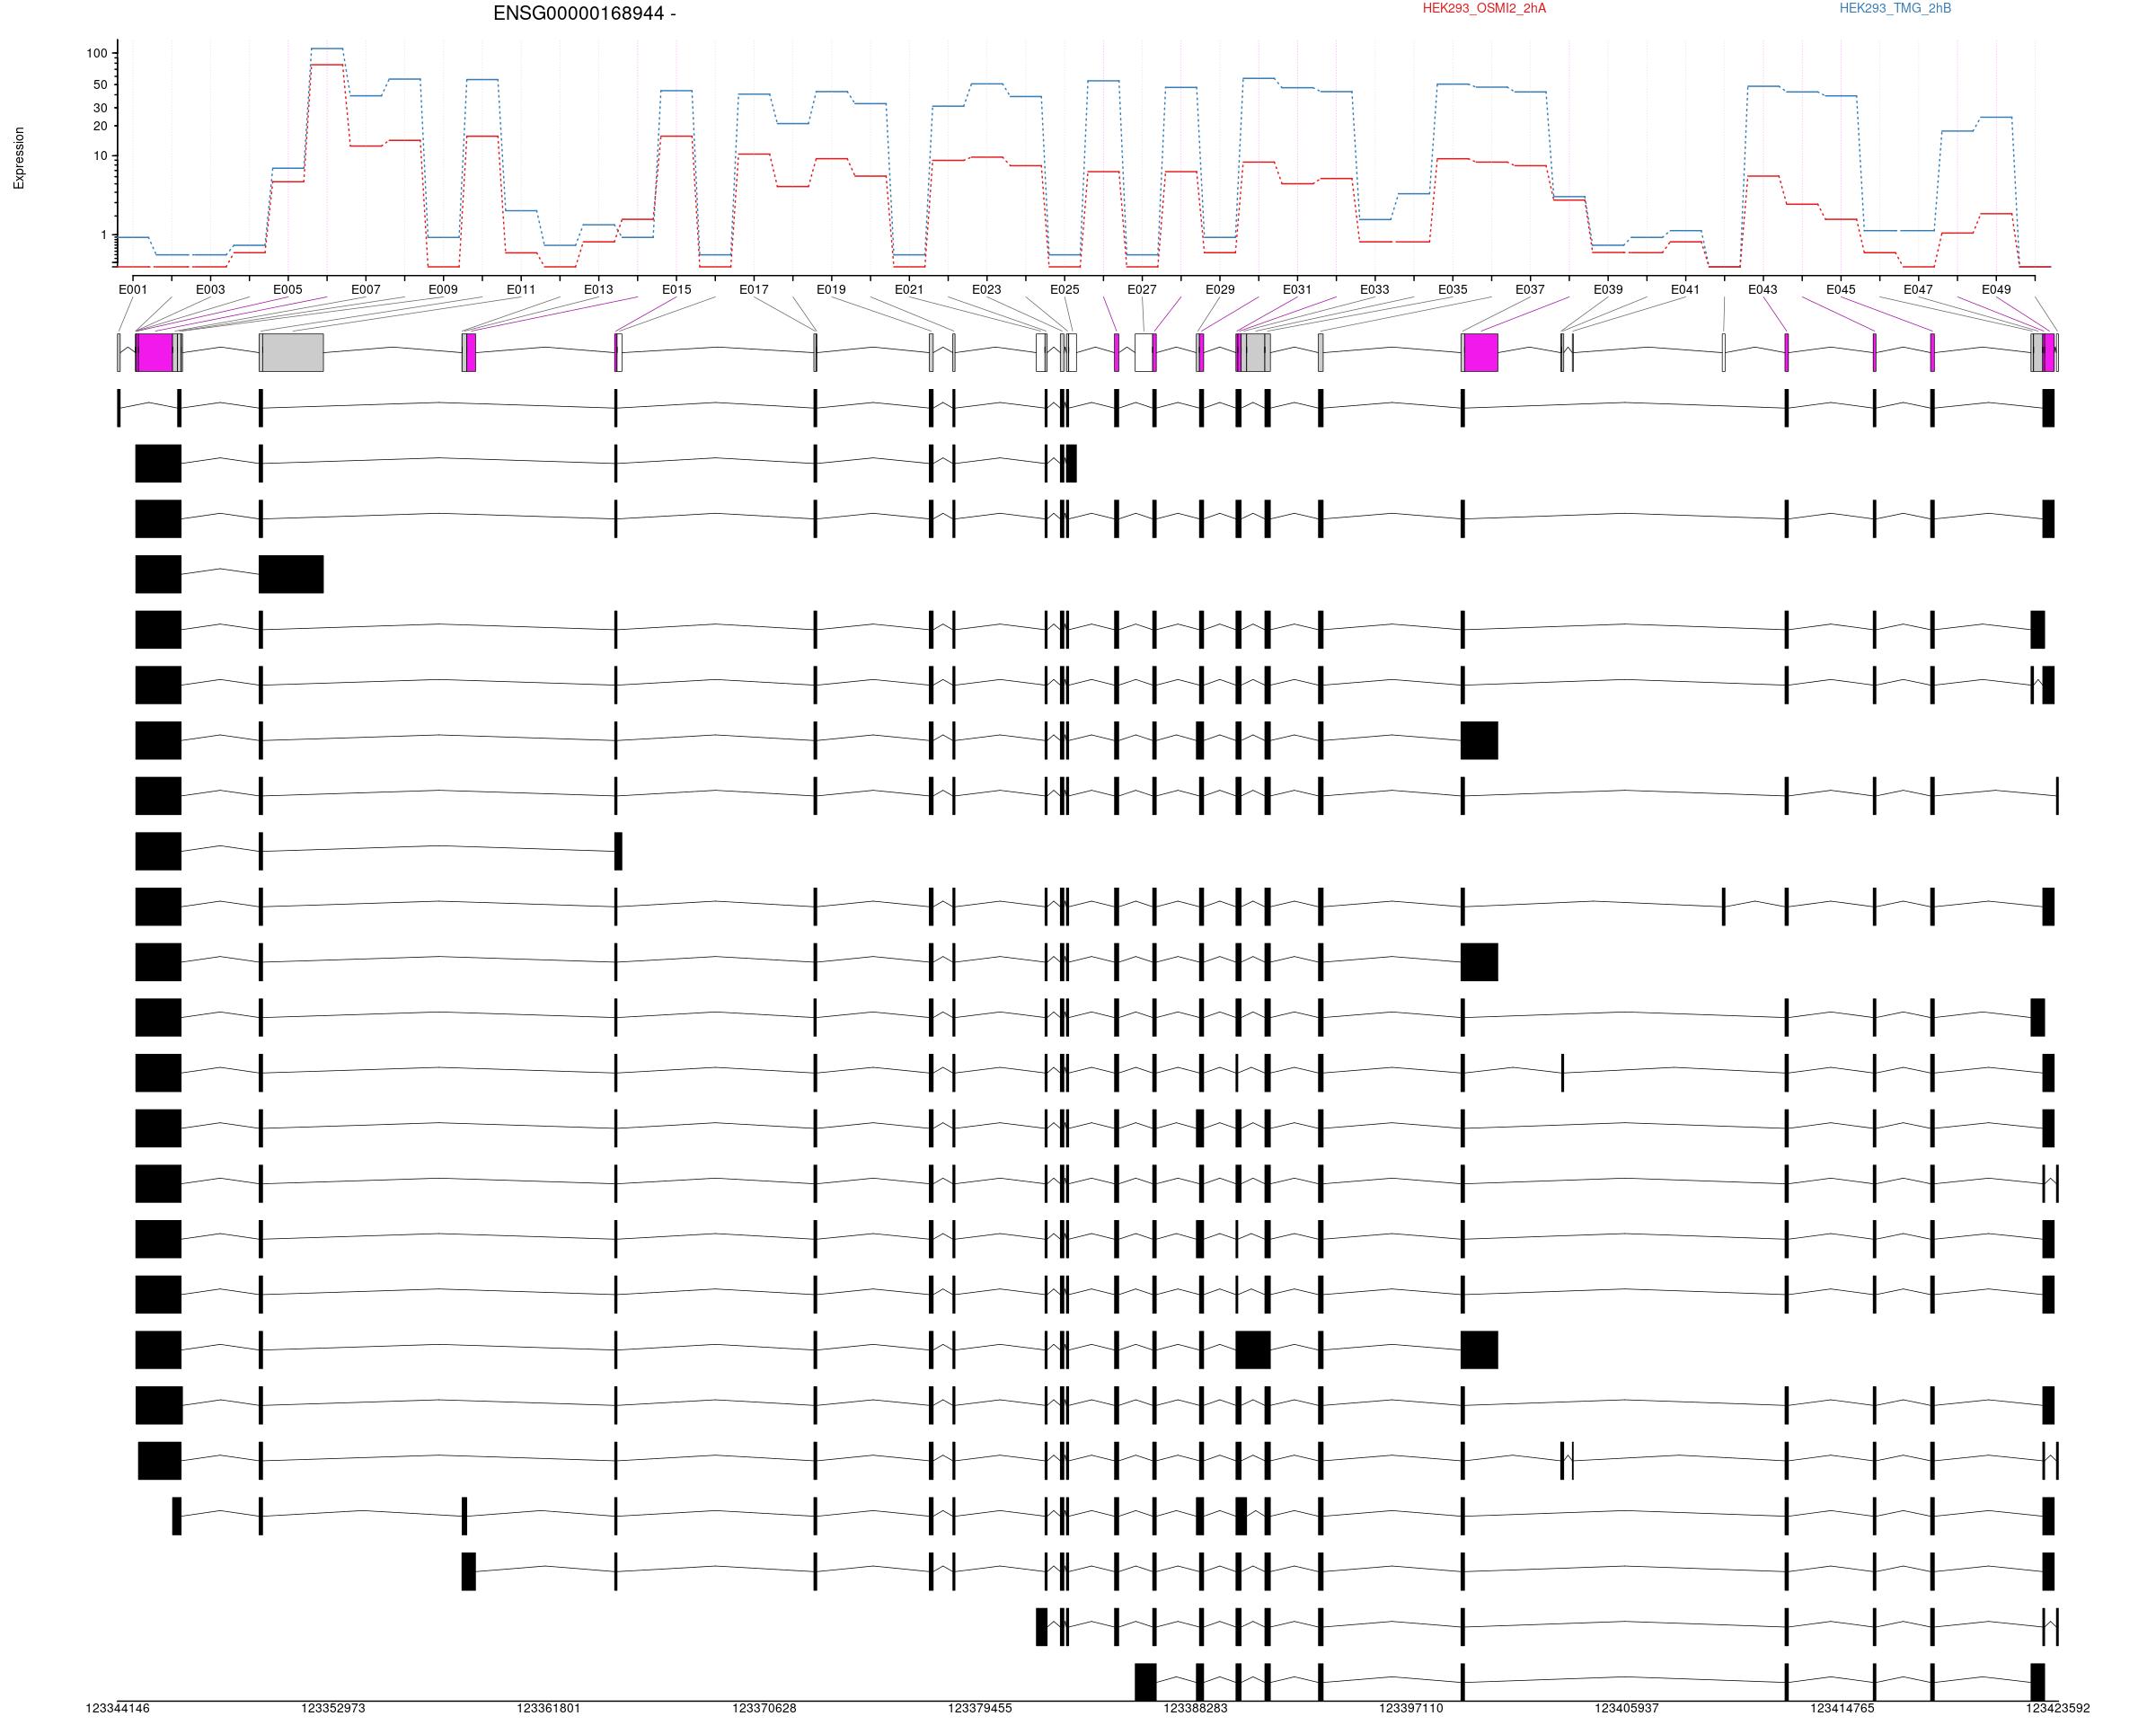Click genomic coordinate 123352973
Screen dimensions: 2156x1725
point(333,1709)
